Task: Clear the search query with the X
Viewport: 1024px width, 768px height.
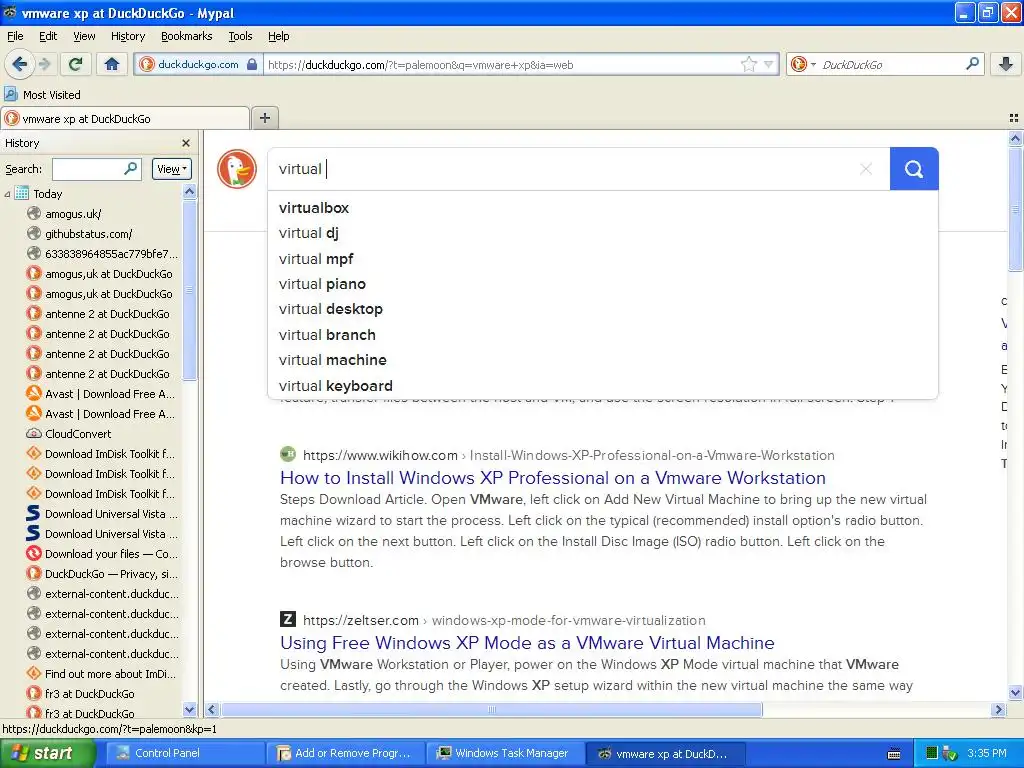Action: [866, 169]
